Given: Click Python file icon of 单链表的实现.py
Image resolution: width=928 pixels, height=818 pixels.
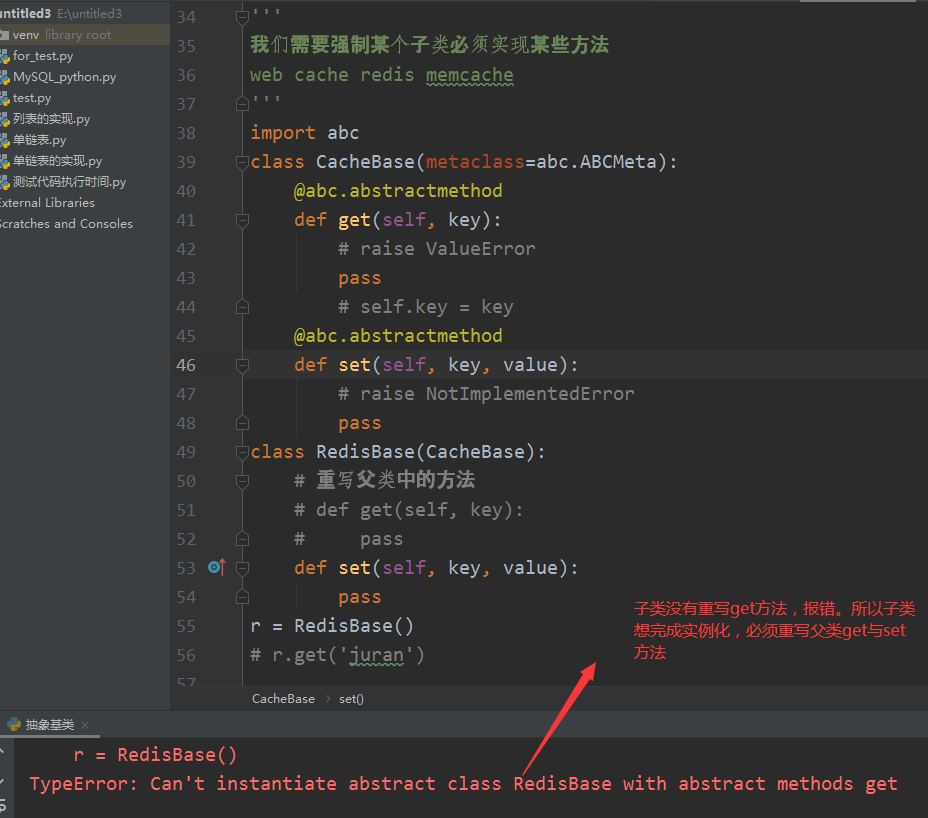Looking at the screenshot, I should (x=5, y=162).
